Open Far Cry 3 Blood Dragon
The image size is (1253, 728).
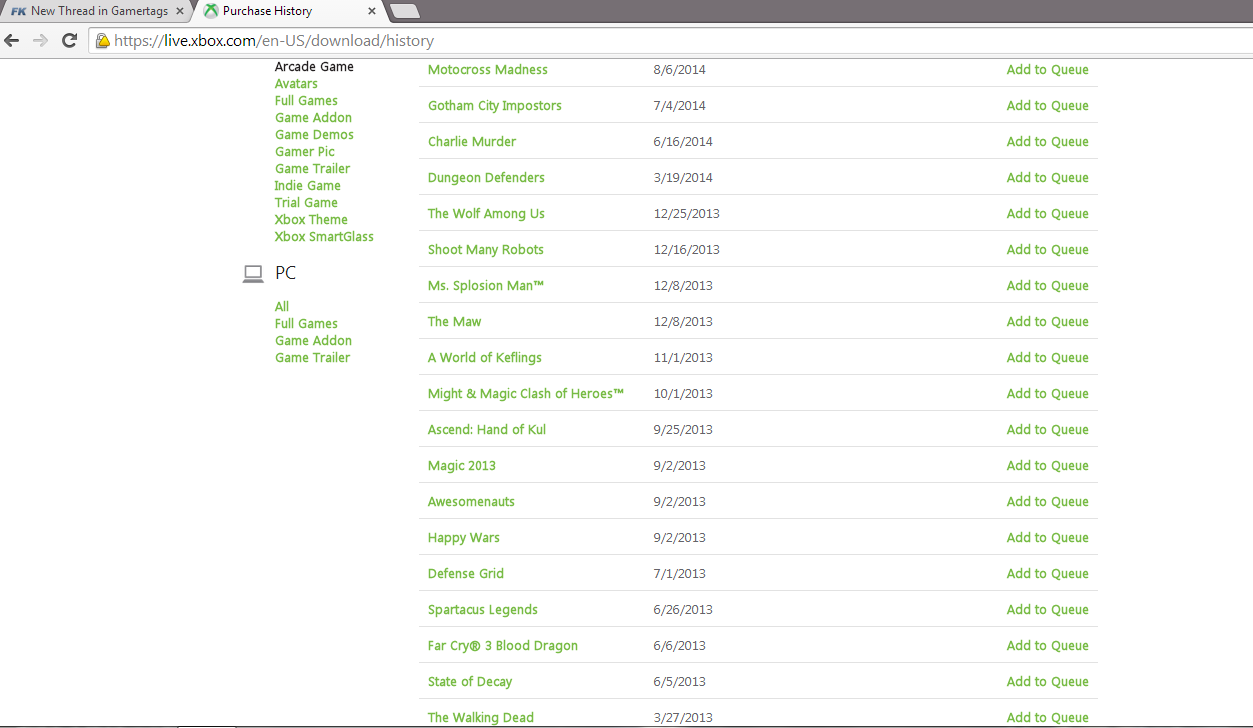[x=503, y=646]
